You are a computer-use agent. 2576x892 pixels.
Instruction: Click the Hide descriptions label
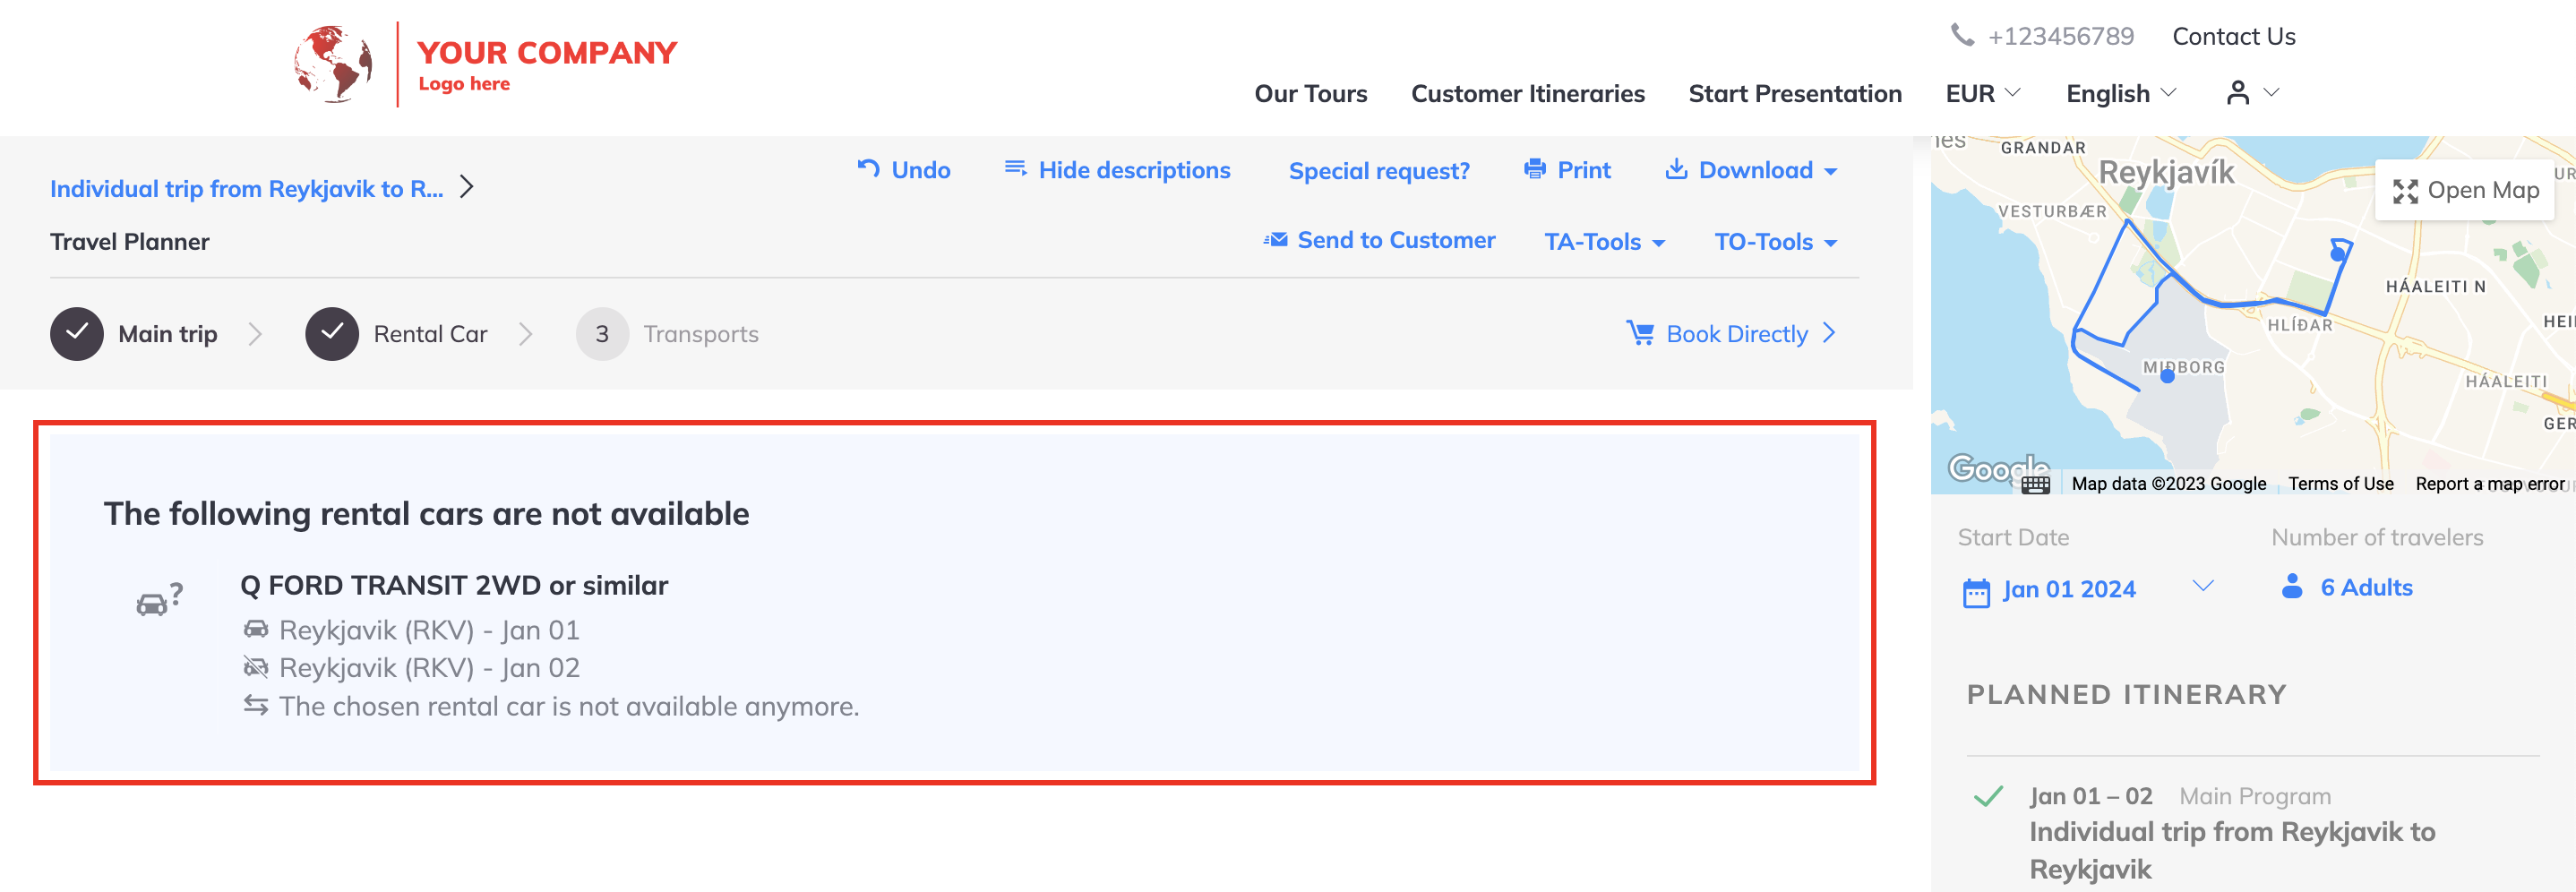pyautogui.click(x=1134, y=170)
